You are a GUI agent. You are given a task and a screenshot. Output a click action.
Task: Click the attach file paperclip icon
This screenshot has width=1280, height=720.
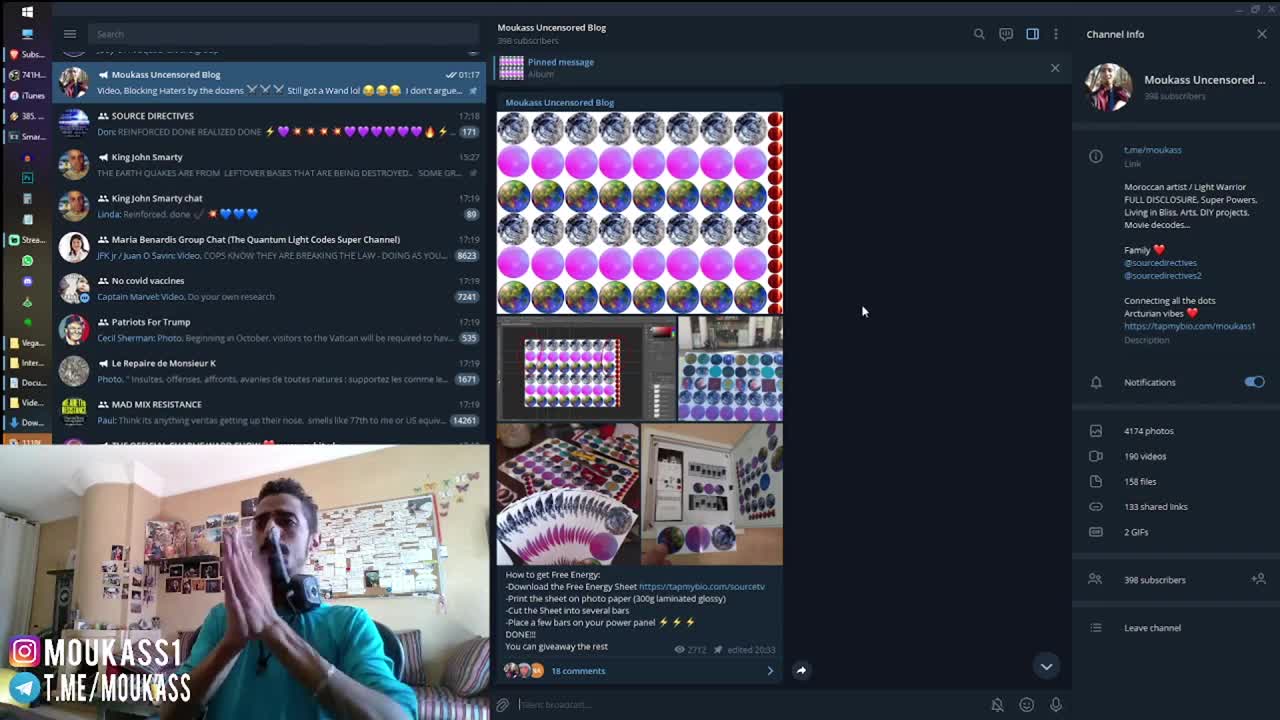pyautogui.click(x=503, y=705)
